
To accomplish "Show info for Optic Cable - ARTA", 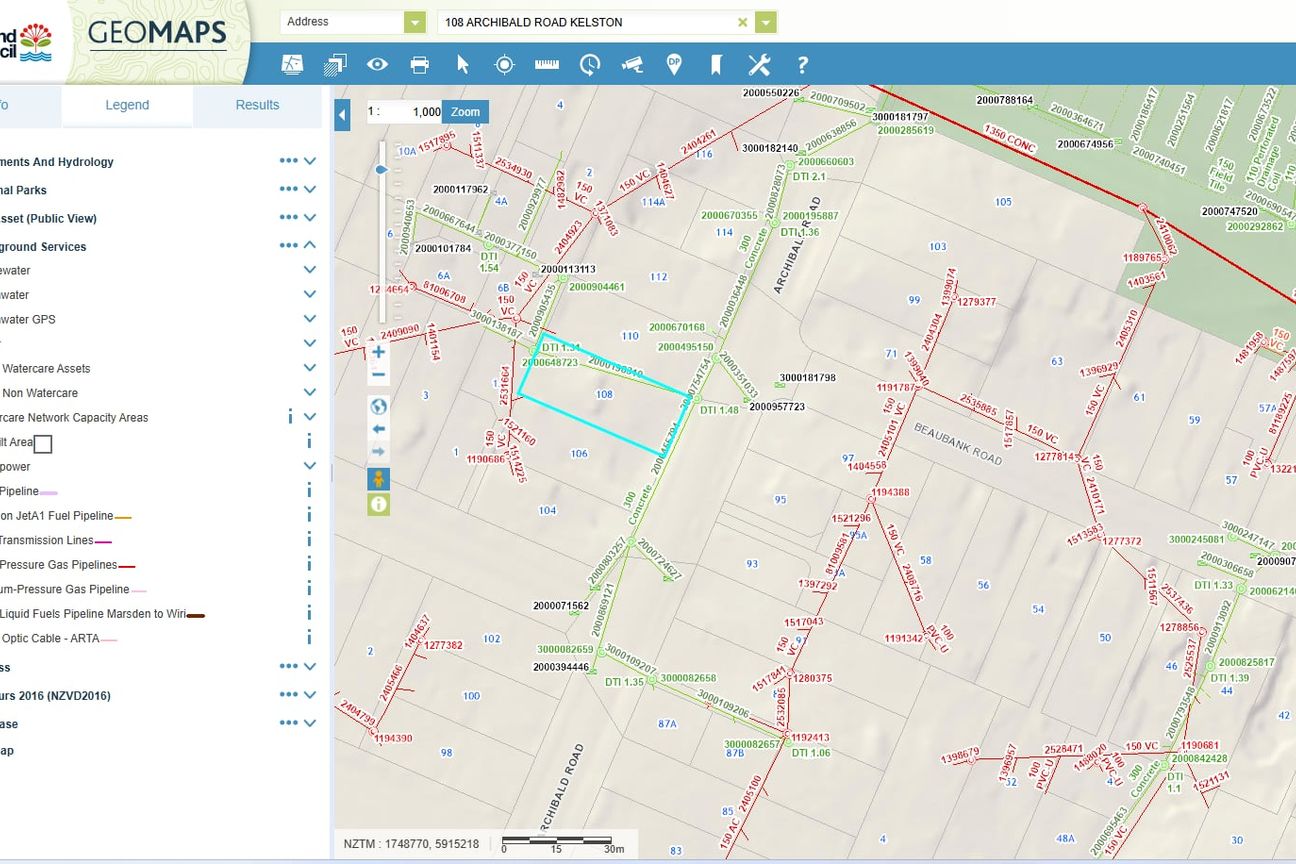I will (309, 638).
